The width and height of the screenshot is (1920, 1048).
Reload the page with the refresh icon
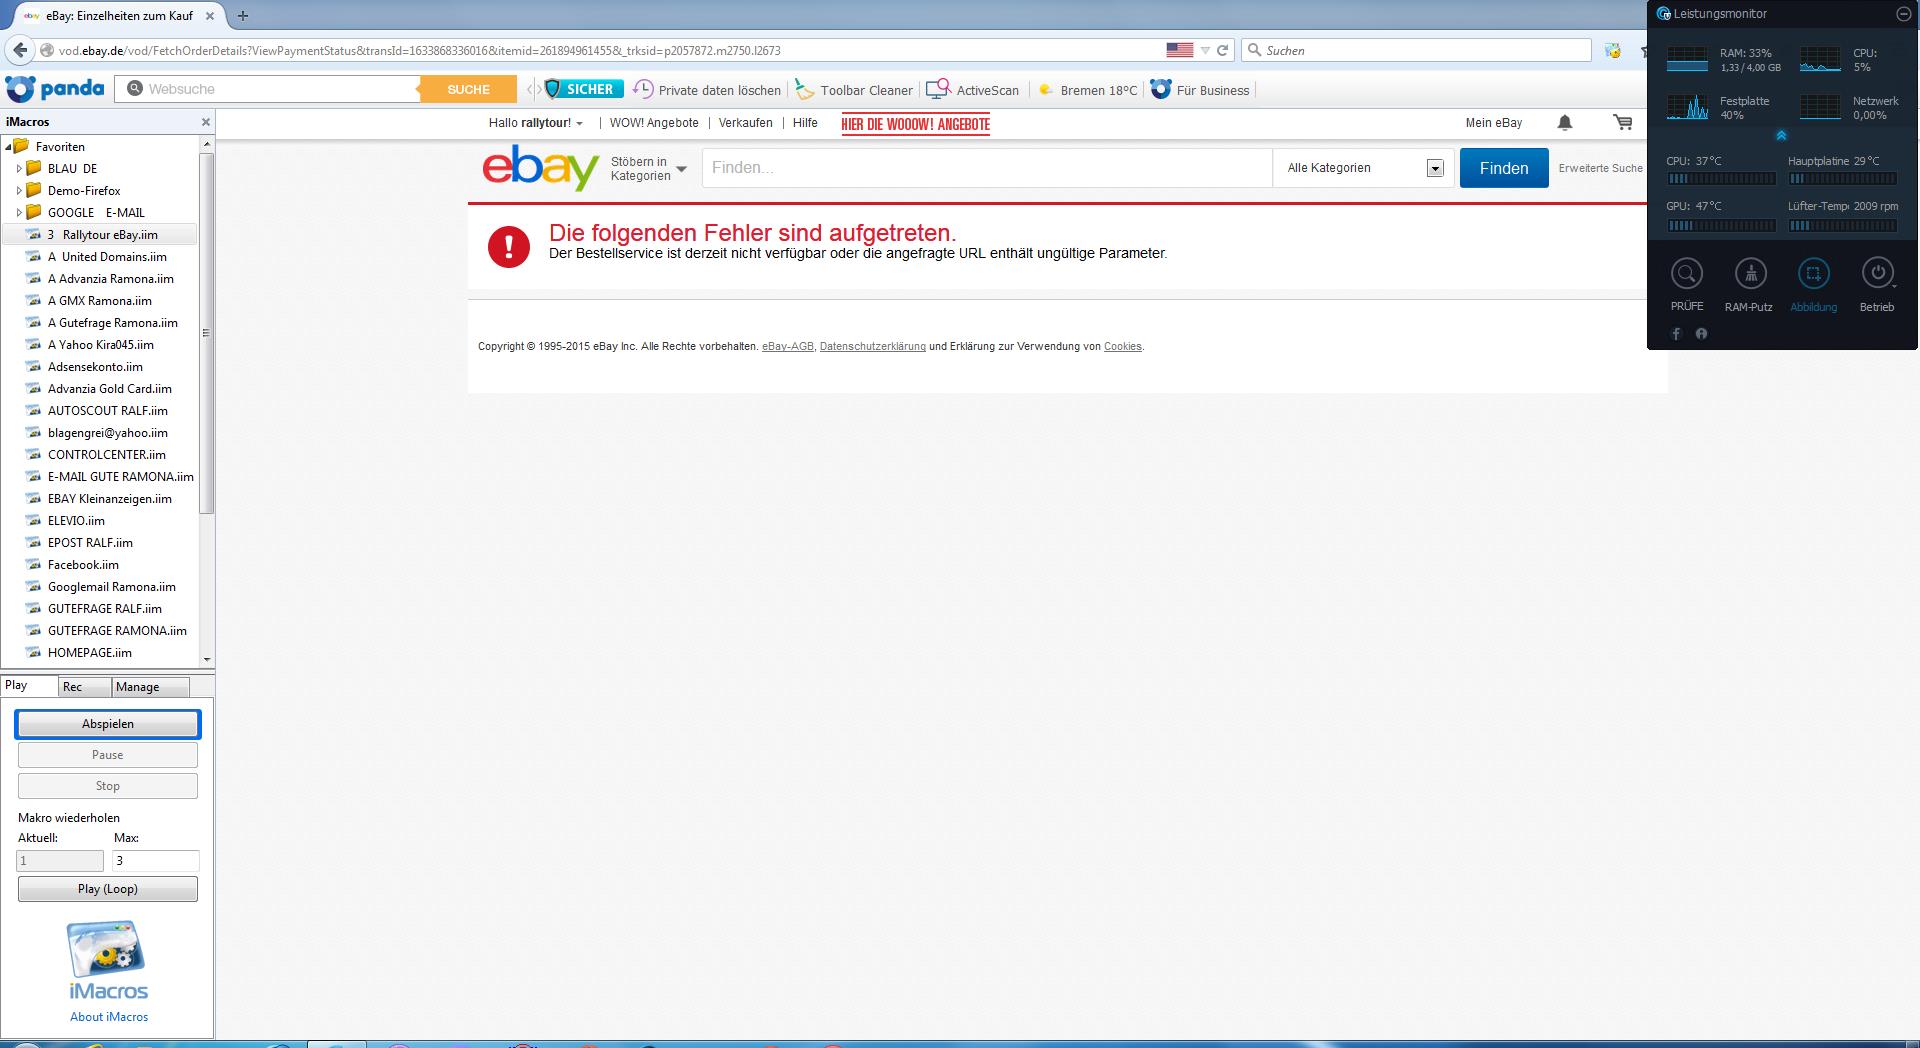point(1222,50)
